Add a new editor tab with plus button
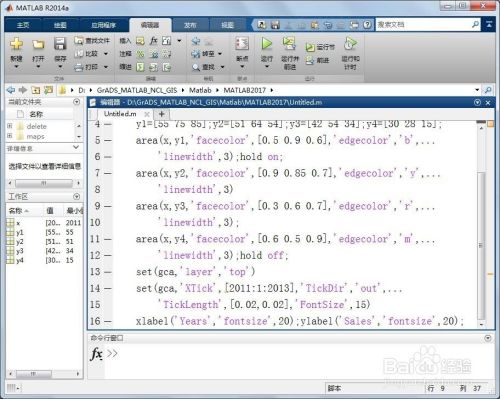The width and height of the screenshot is (500, 399). (162, 114)
